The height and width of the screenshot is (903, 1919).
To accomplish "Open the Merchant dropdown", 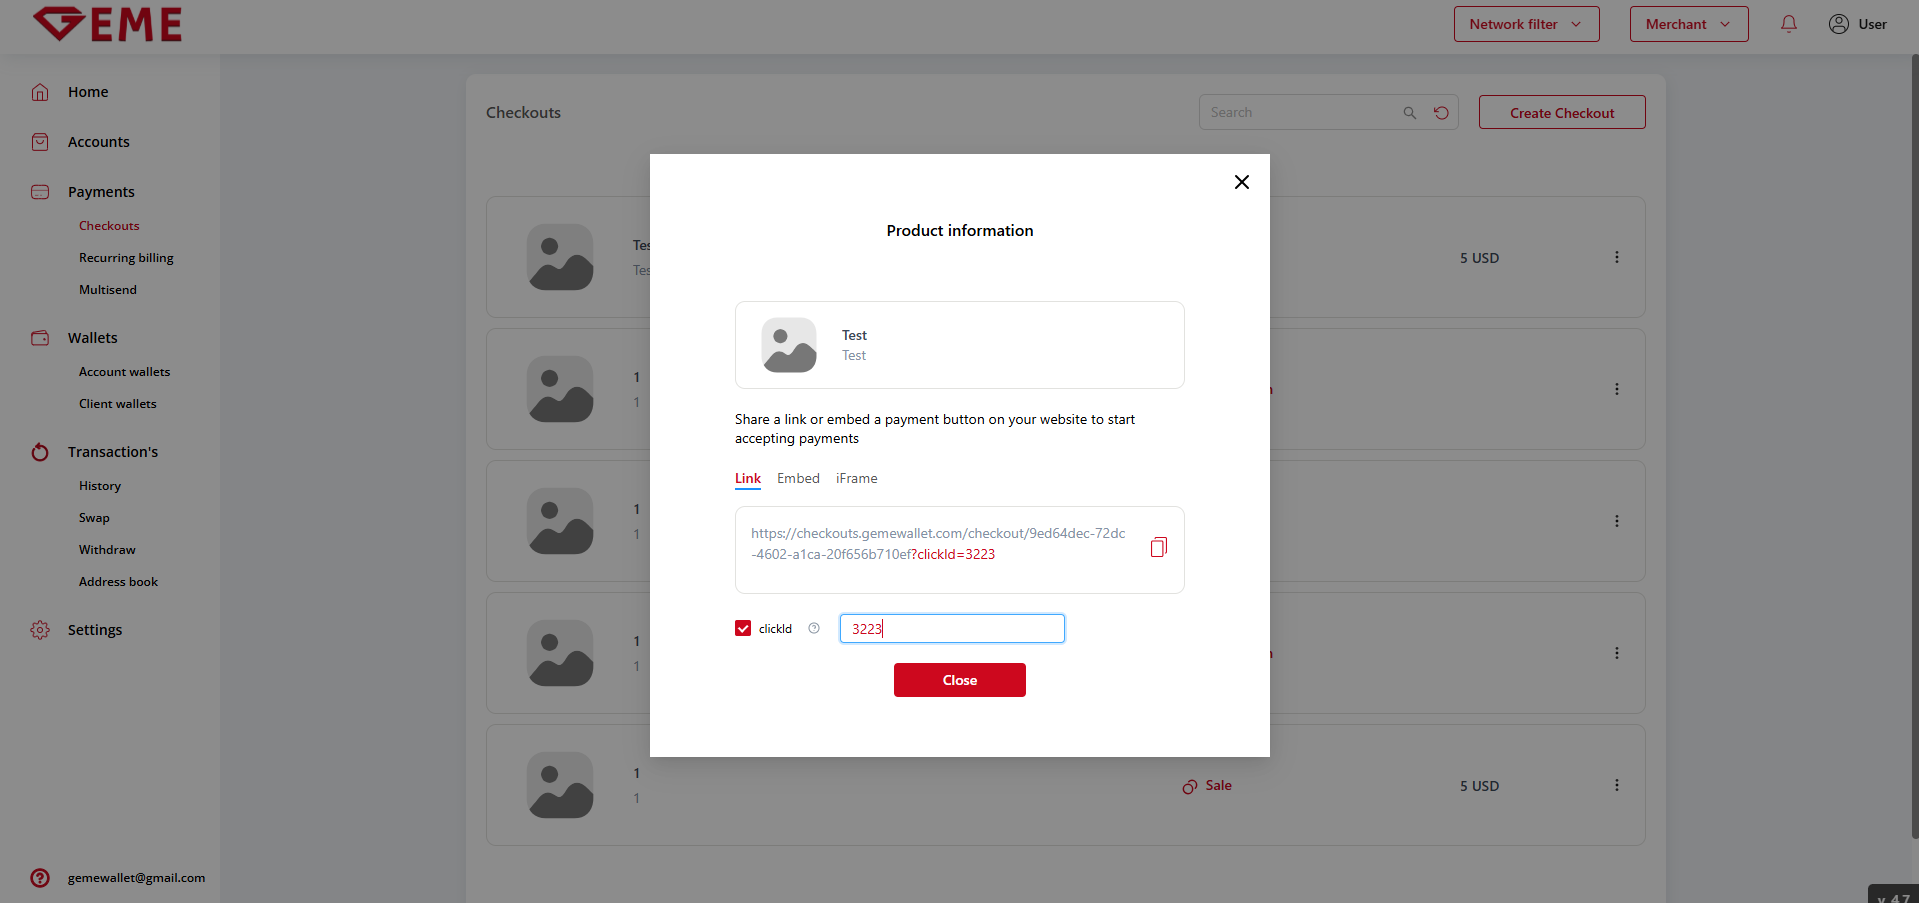I will 1688,24.
